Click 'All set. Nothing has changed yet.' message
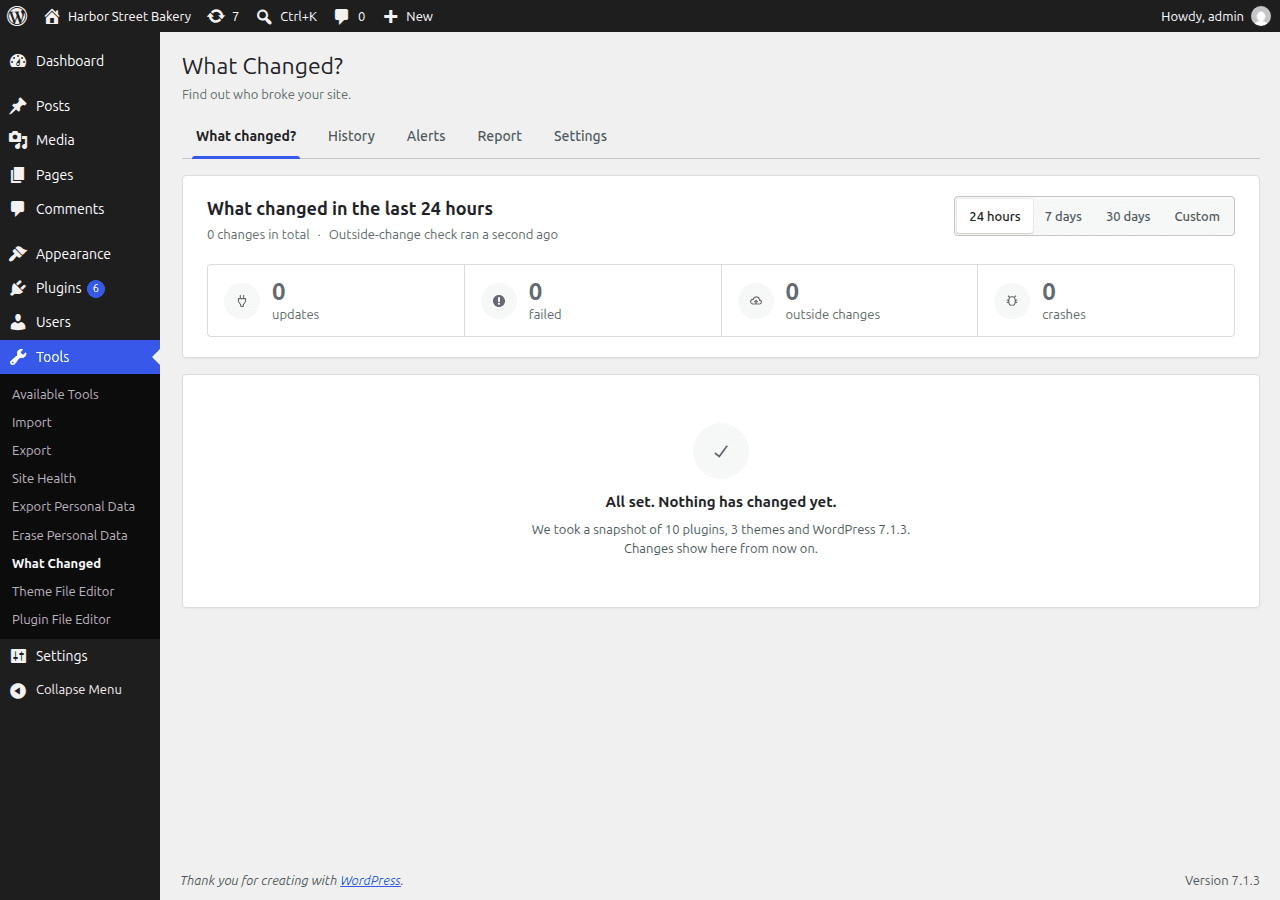1280x900 pixels. (x=721, y=502)
